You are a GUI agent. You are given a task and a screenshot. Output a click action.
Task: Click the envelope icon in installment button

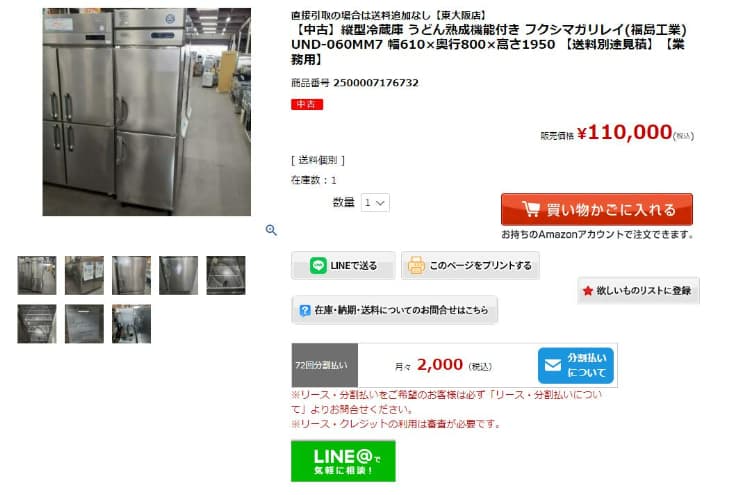553,365
